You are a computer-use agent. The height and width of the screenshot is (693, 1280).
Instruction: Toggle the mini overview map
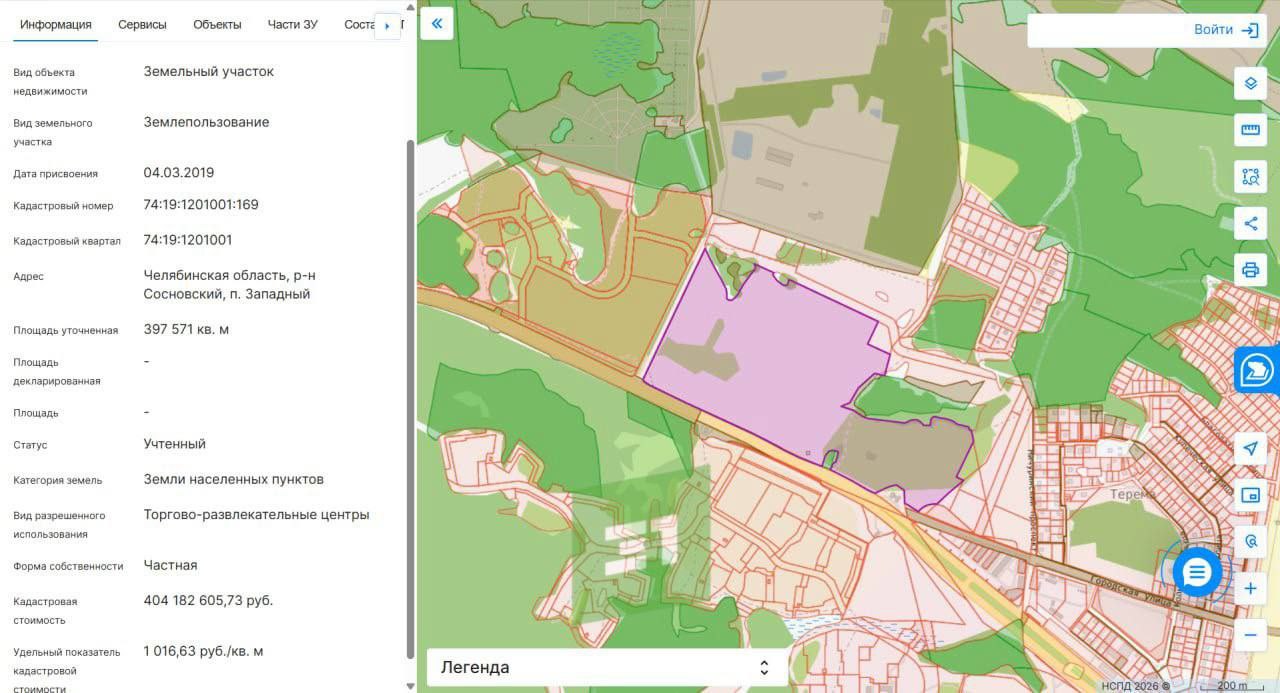(1250, 495)
